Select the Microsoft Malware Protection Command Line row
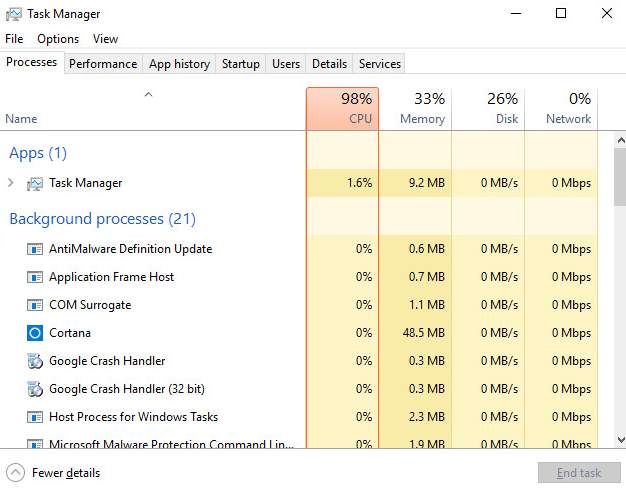Screen dimensions: 626x491 [299, 442]
